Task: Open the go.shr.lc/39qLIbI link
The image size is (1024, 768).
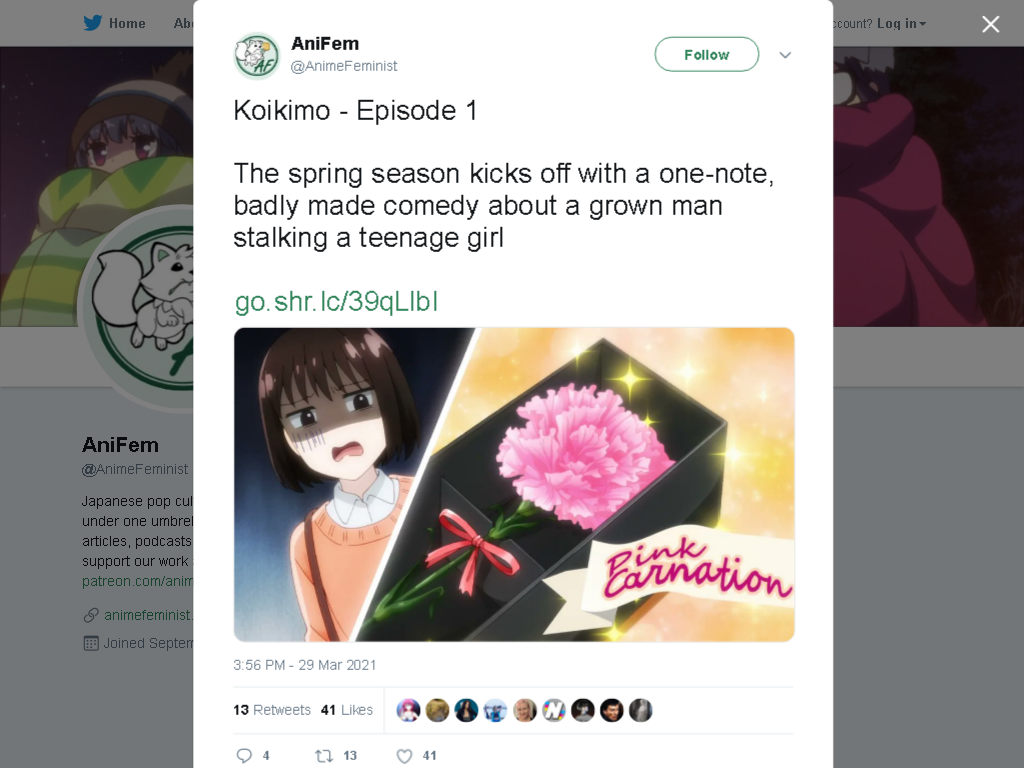Action: tap(336, 302)
